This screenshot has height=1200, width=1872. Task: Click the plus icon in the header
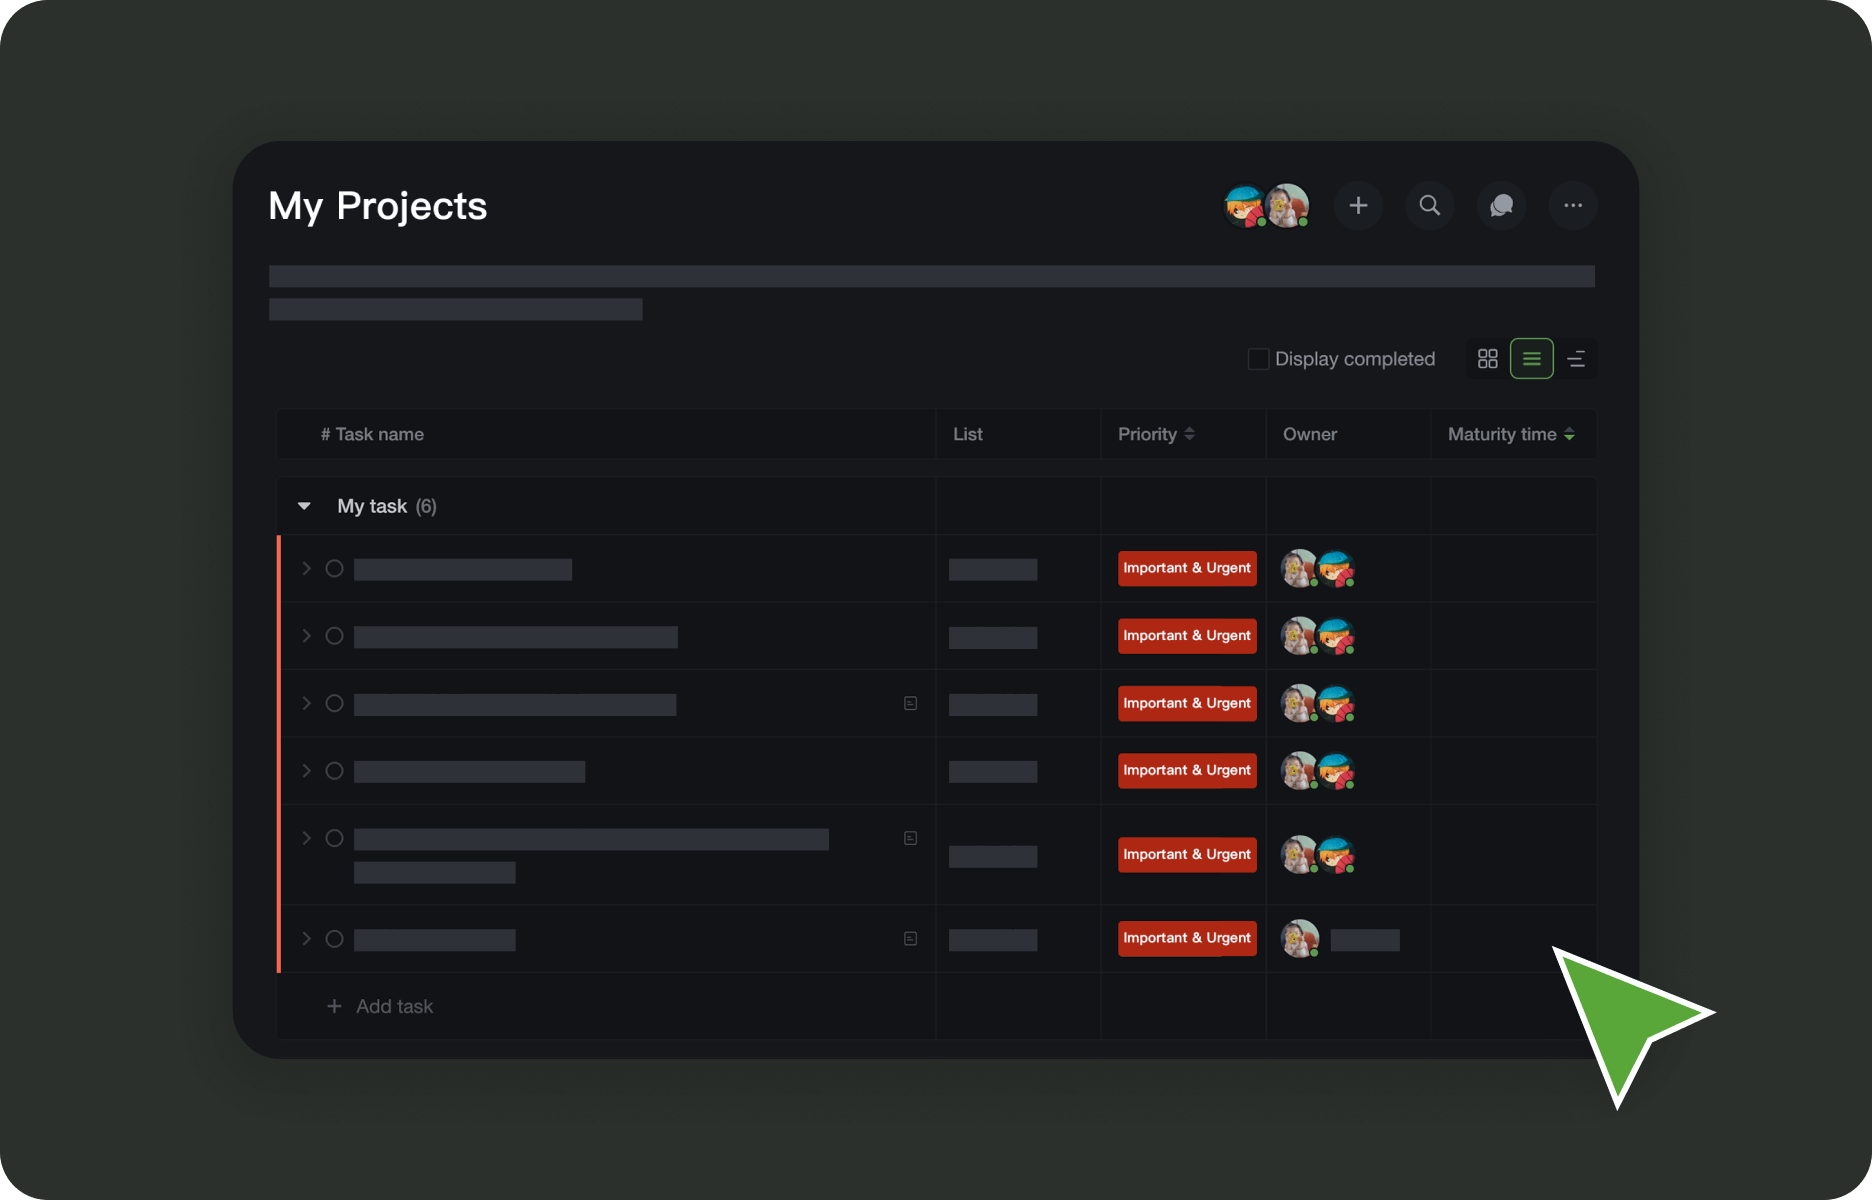(x=1358, y=206)
